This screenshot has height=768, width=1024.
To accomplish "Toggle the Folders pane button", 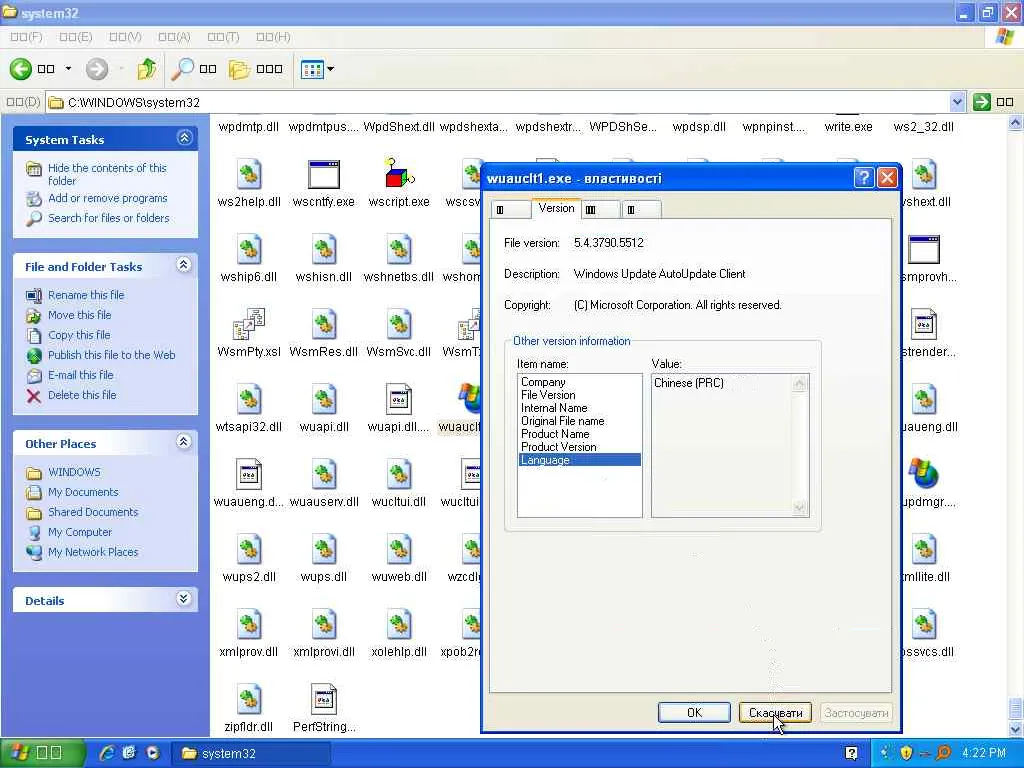I will click(255, 69).
